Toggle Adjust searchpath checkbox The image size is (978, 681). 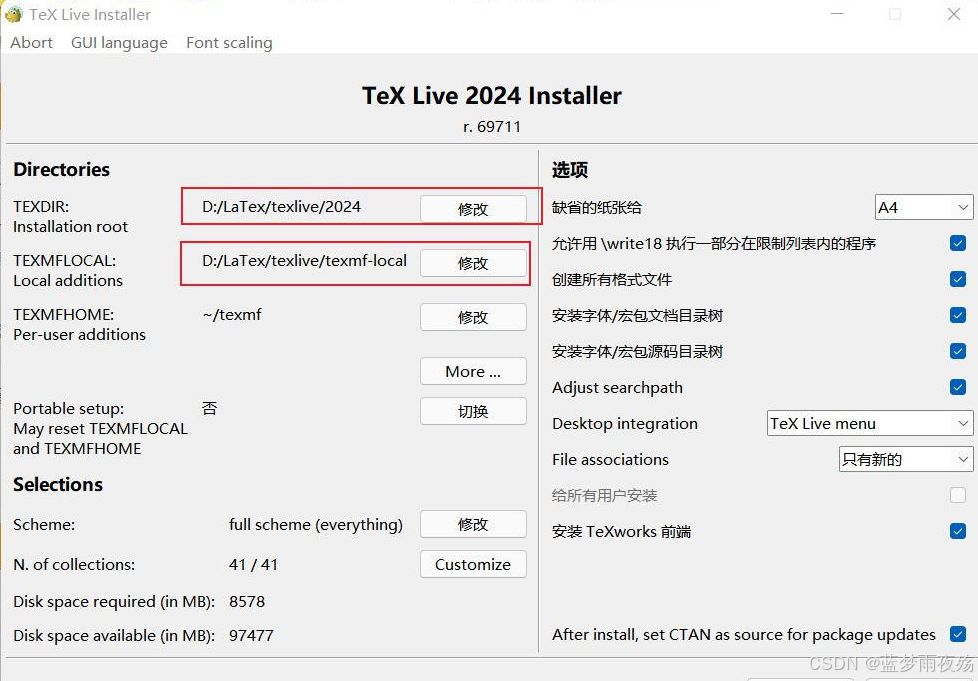coord(958,387)
